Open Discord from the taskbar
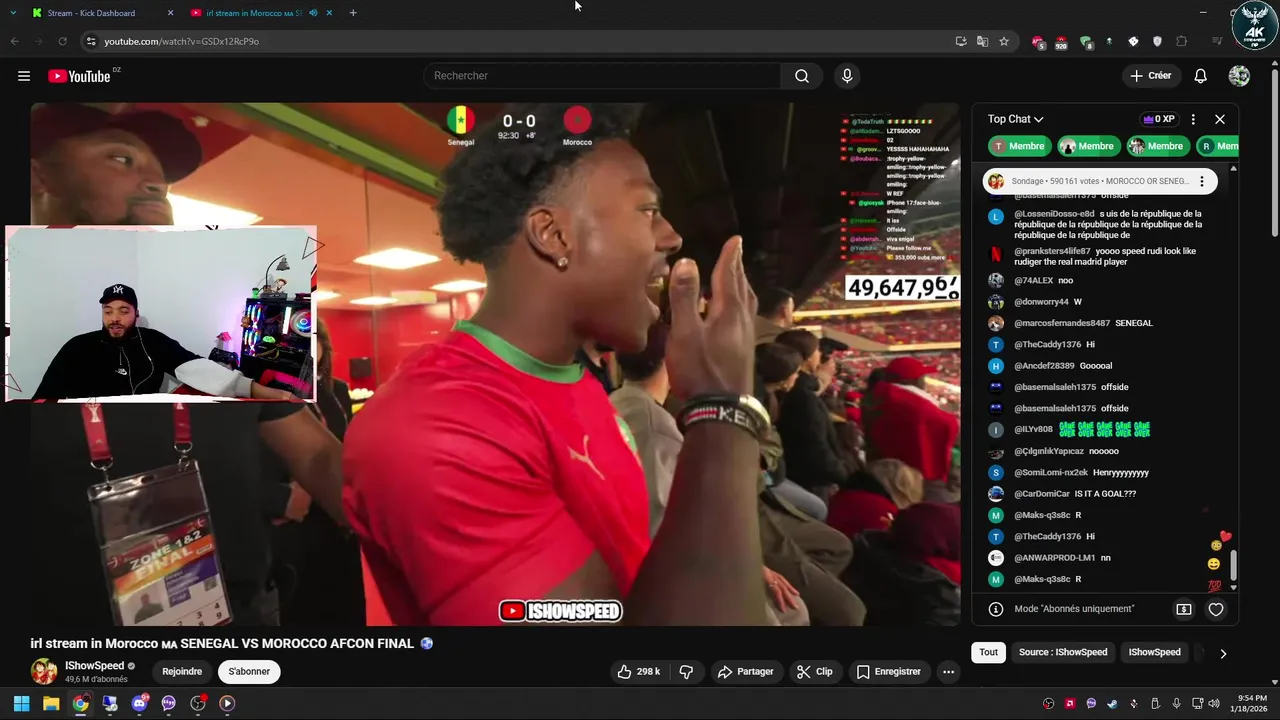Image resolution: width=1280 pixels, height=720 pixels. pos(139,703)
